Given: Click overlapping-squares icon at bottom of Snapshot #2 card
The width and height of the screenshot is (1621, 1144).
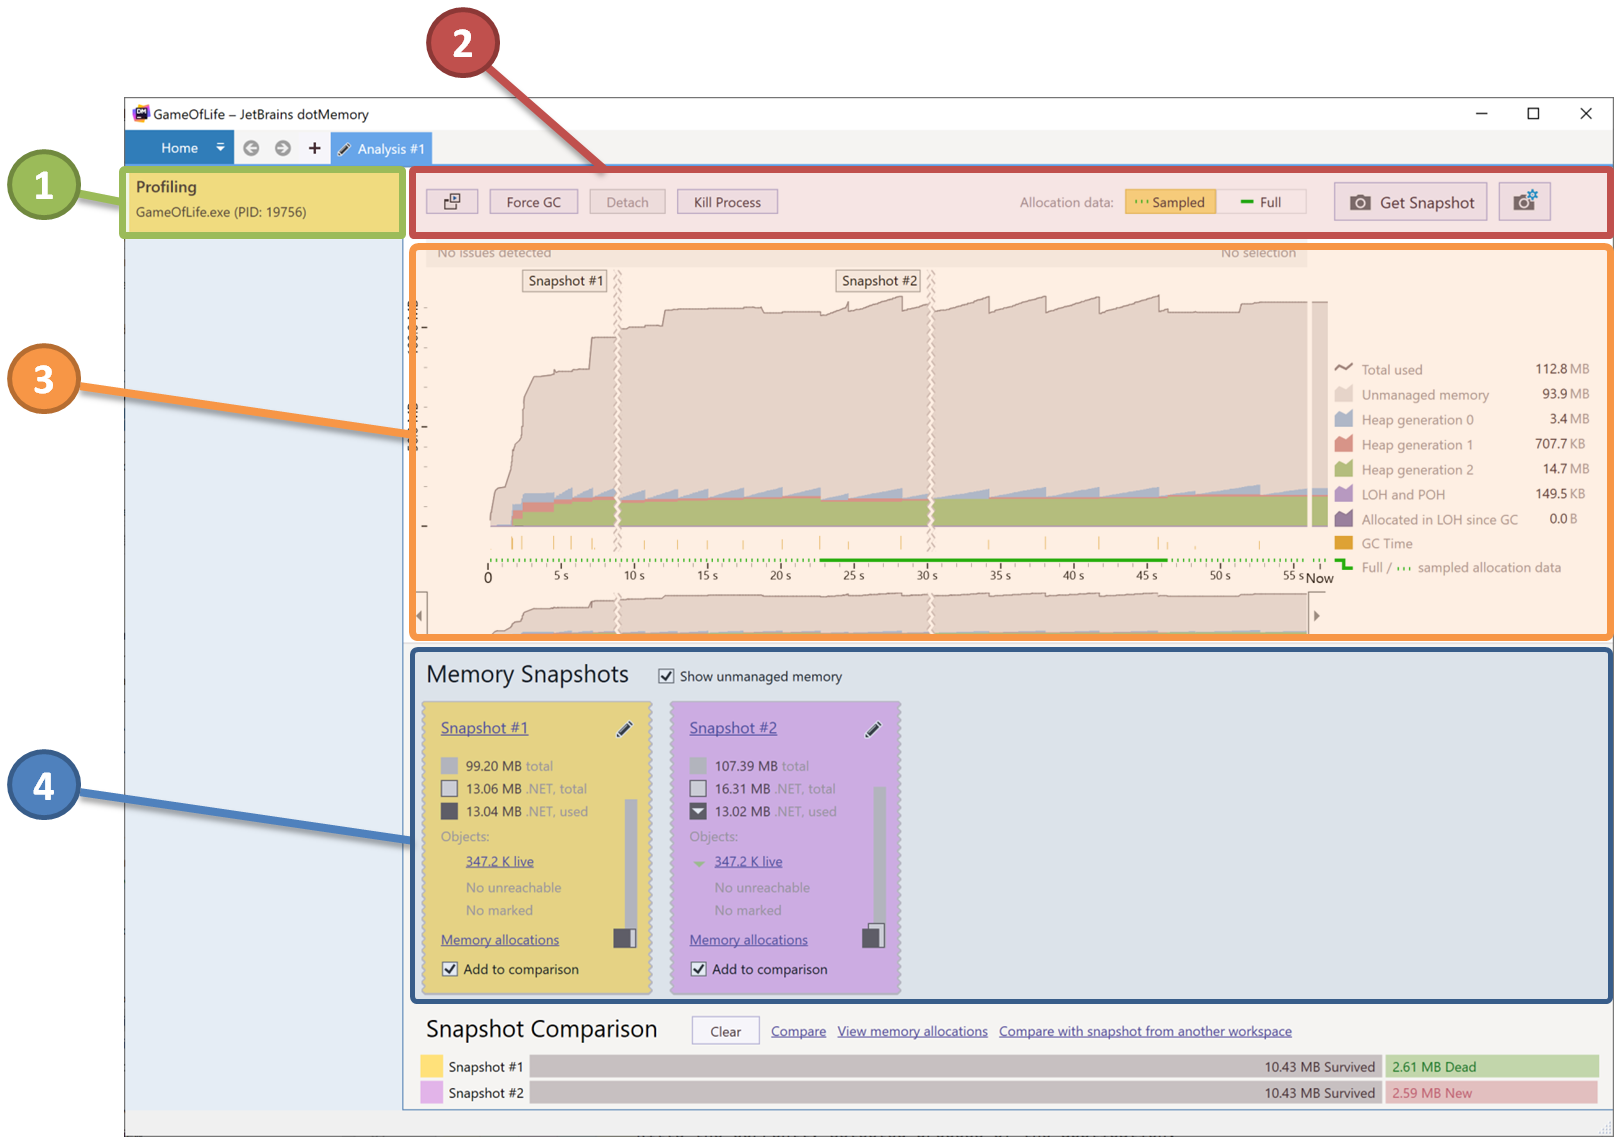Looking at the screenshot, I should (874, 935).
